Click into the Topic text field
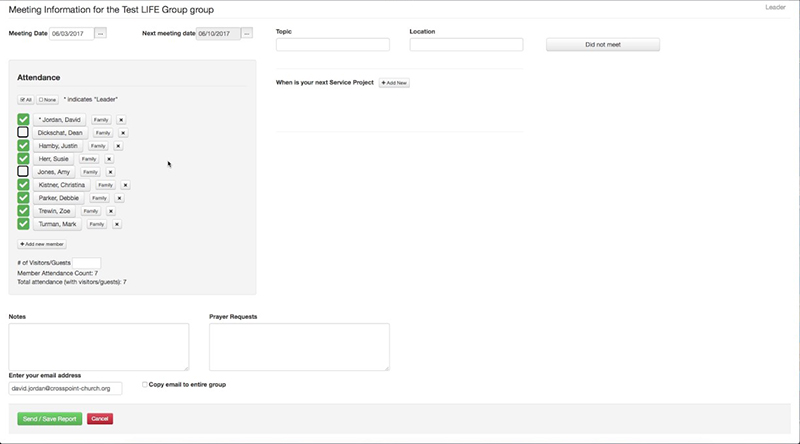The width and height of the screenshot is (800, 444). click(332, 45)
